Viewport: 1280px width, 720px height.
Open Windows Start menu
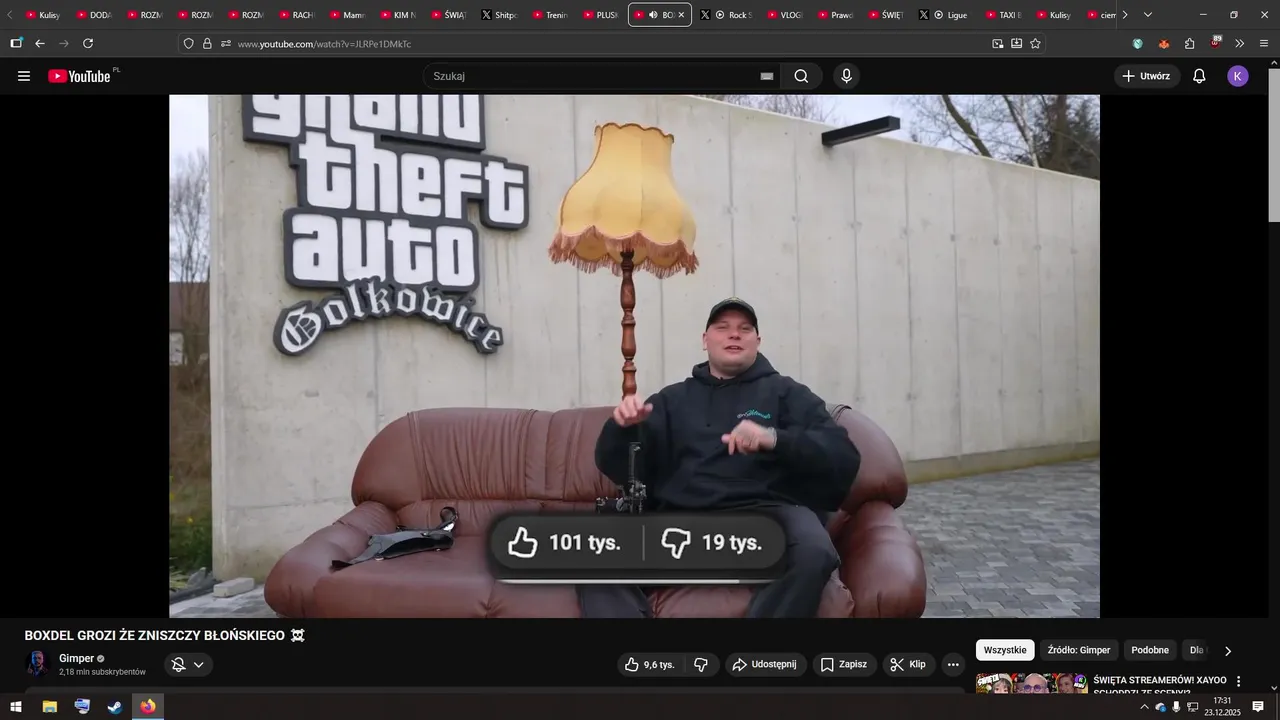(x=16, y=707)
